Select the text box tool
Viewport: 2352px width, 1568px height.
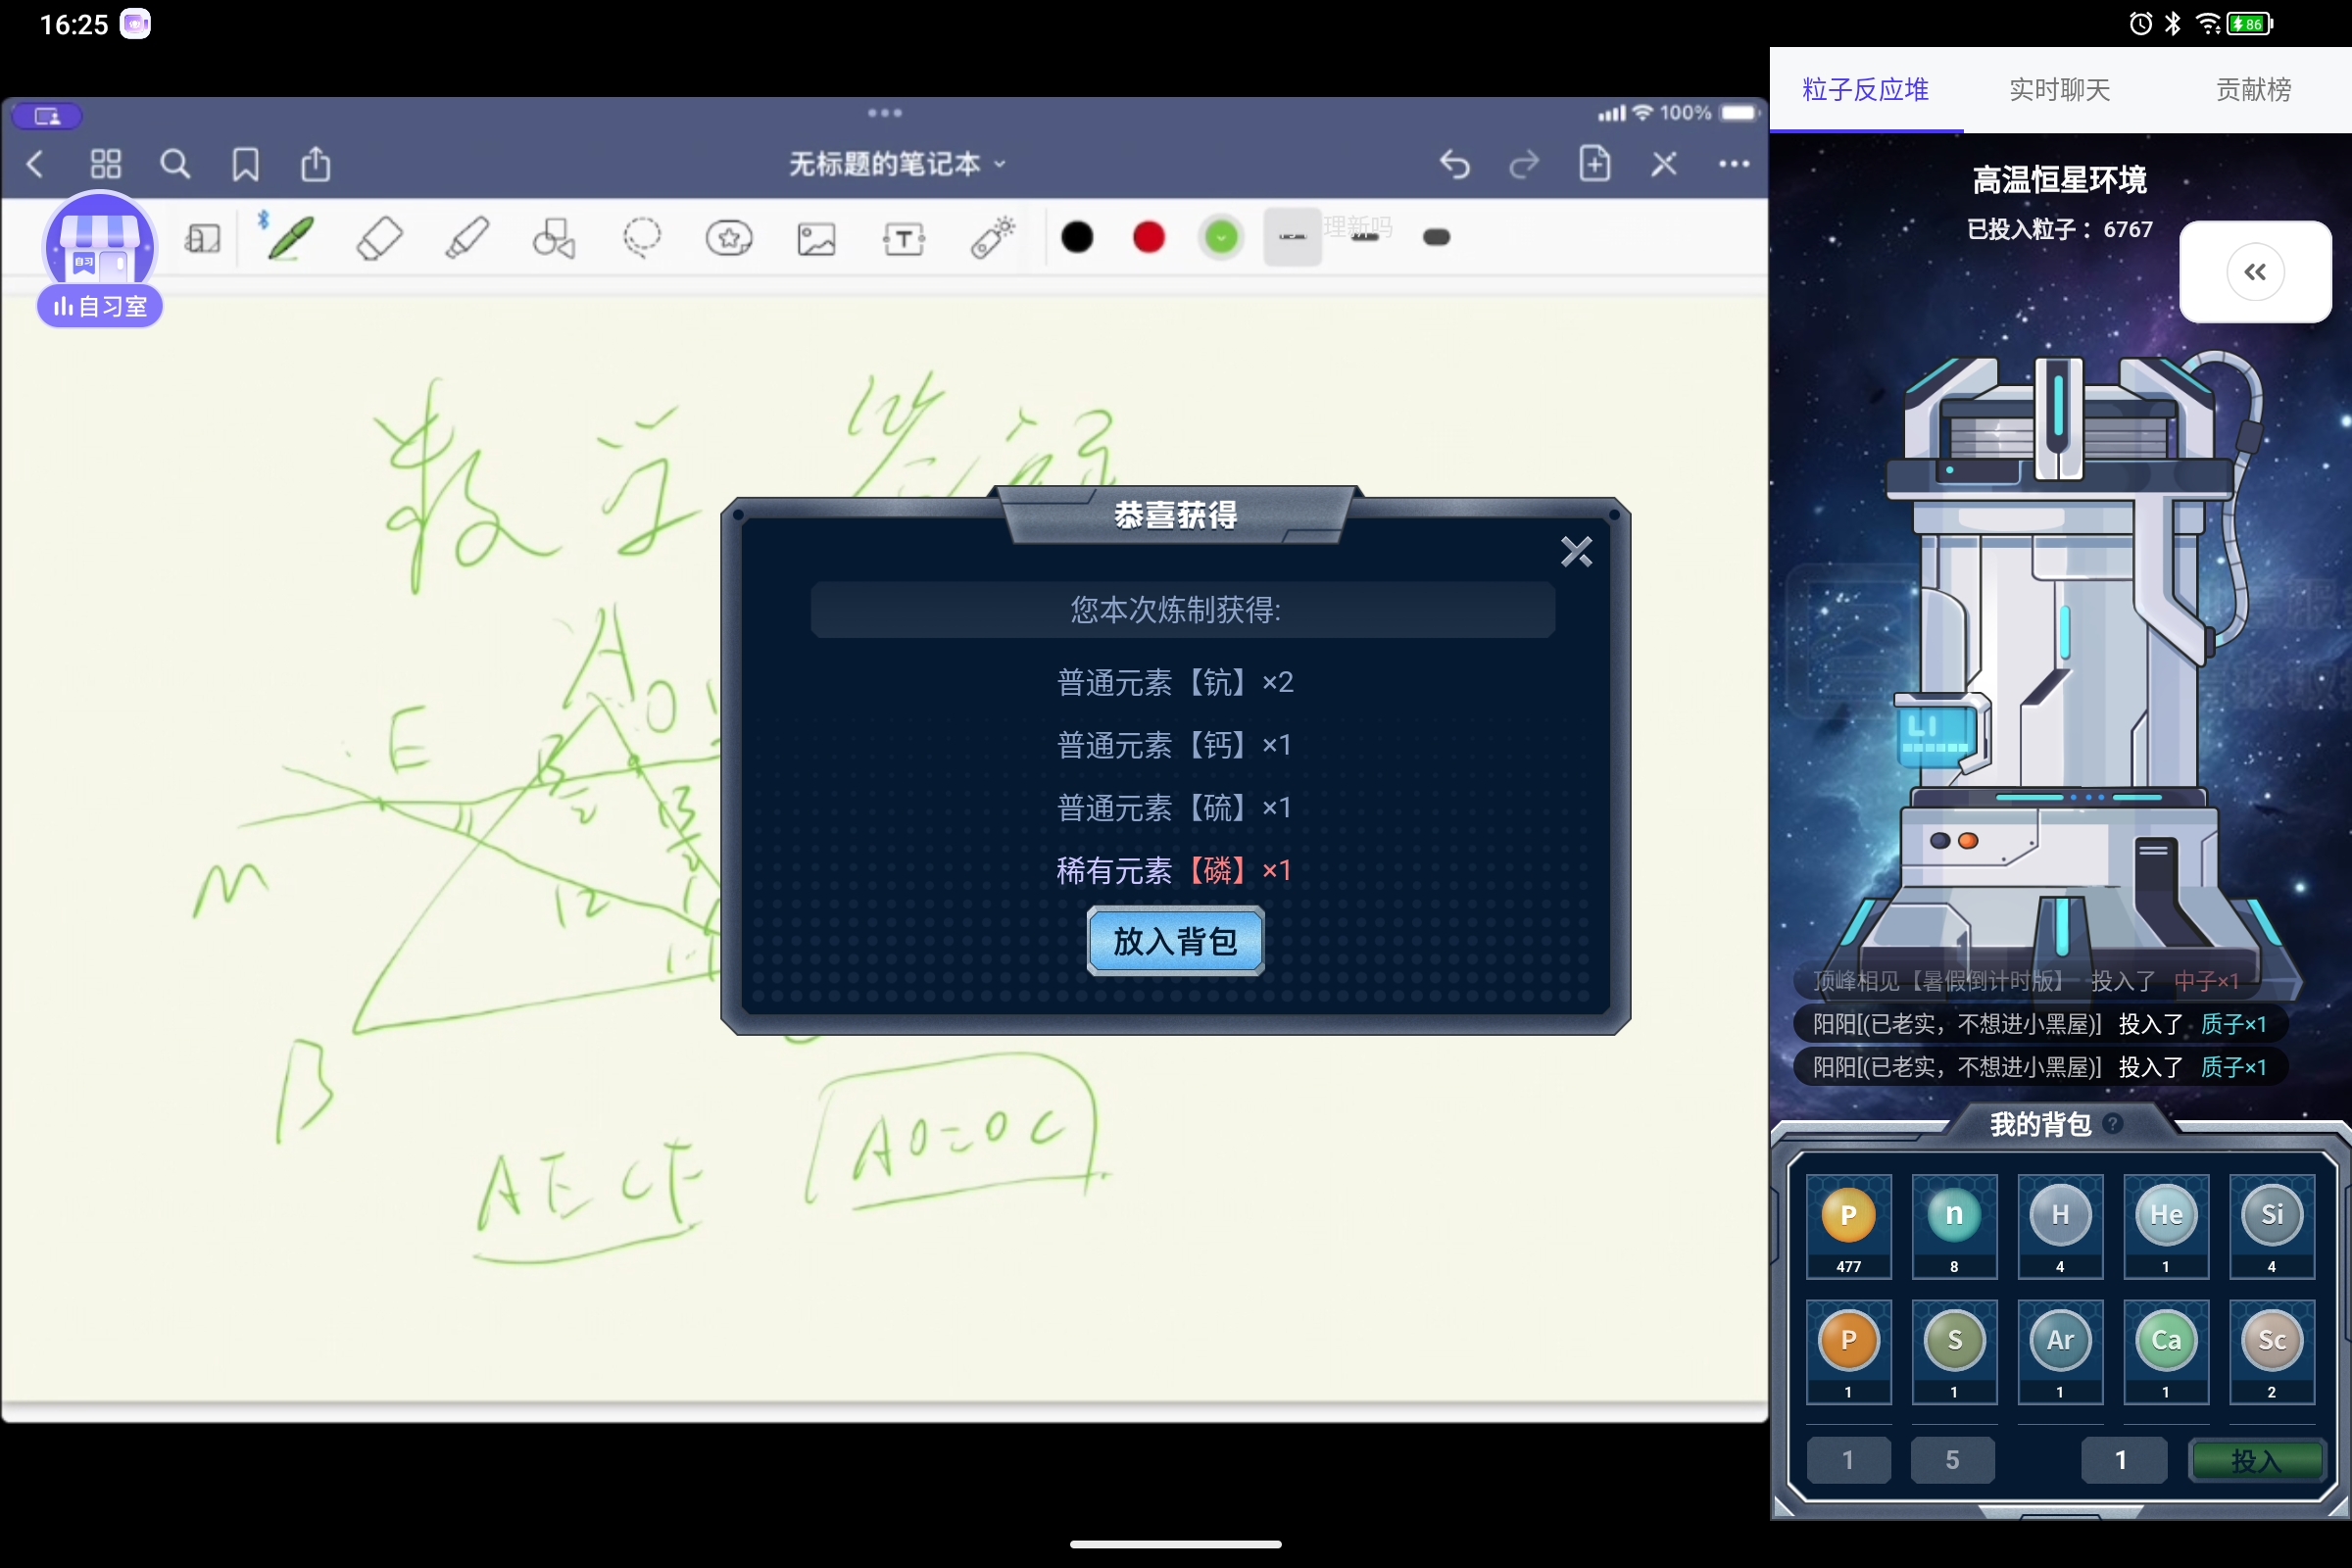(904, 239)
